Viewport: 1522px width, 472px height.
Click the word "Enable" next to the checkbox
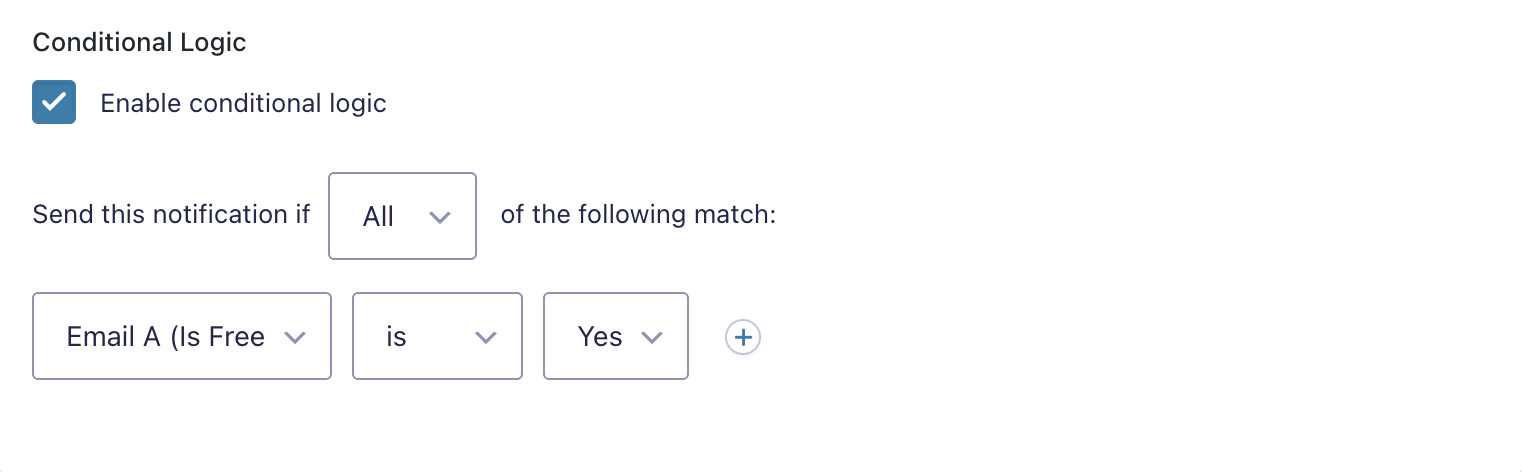(141, 103)
